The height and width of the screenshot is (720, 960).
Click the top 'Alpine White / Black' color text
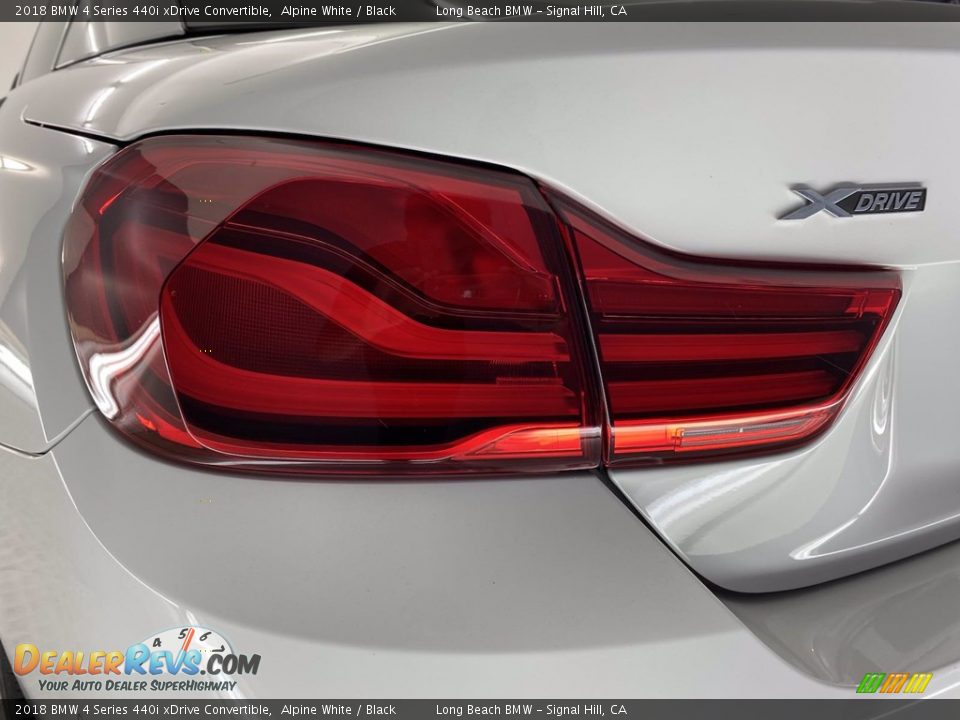338,11
